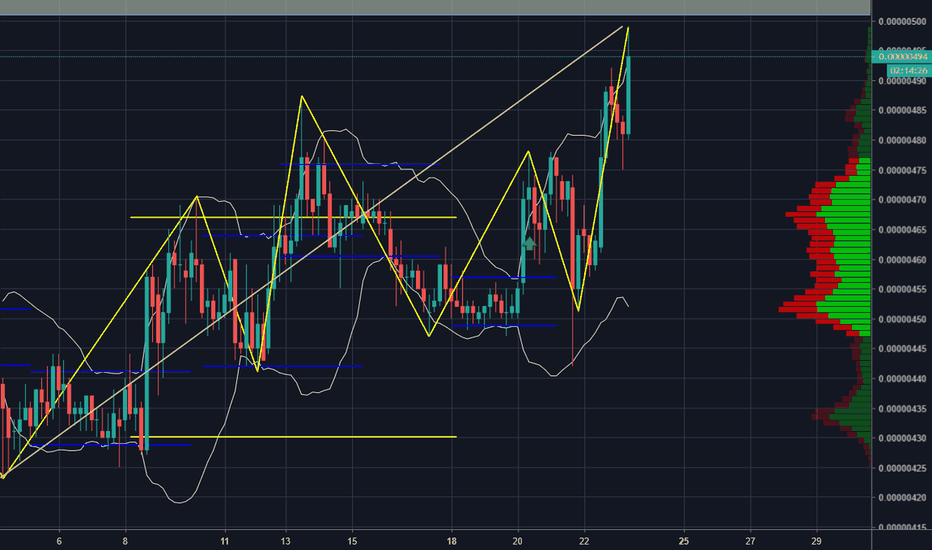
Task: Click the 0.00000420 price axis label
Action: (902, 498)
